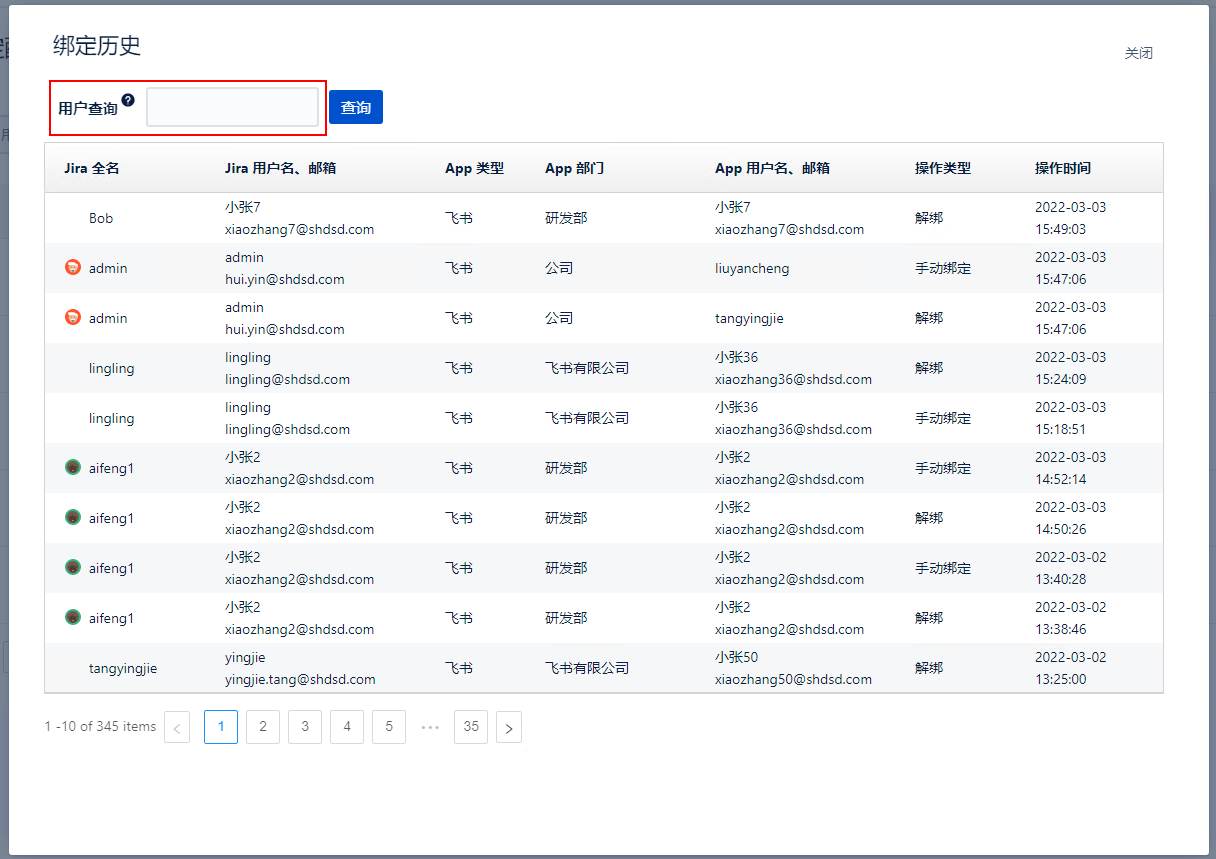Select page 3 in pagination
Image resolution: width=1216 pixels, height=859 pixels.
(305, 727)
